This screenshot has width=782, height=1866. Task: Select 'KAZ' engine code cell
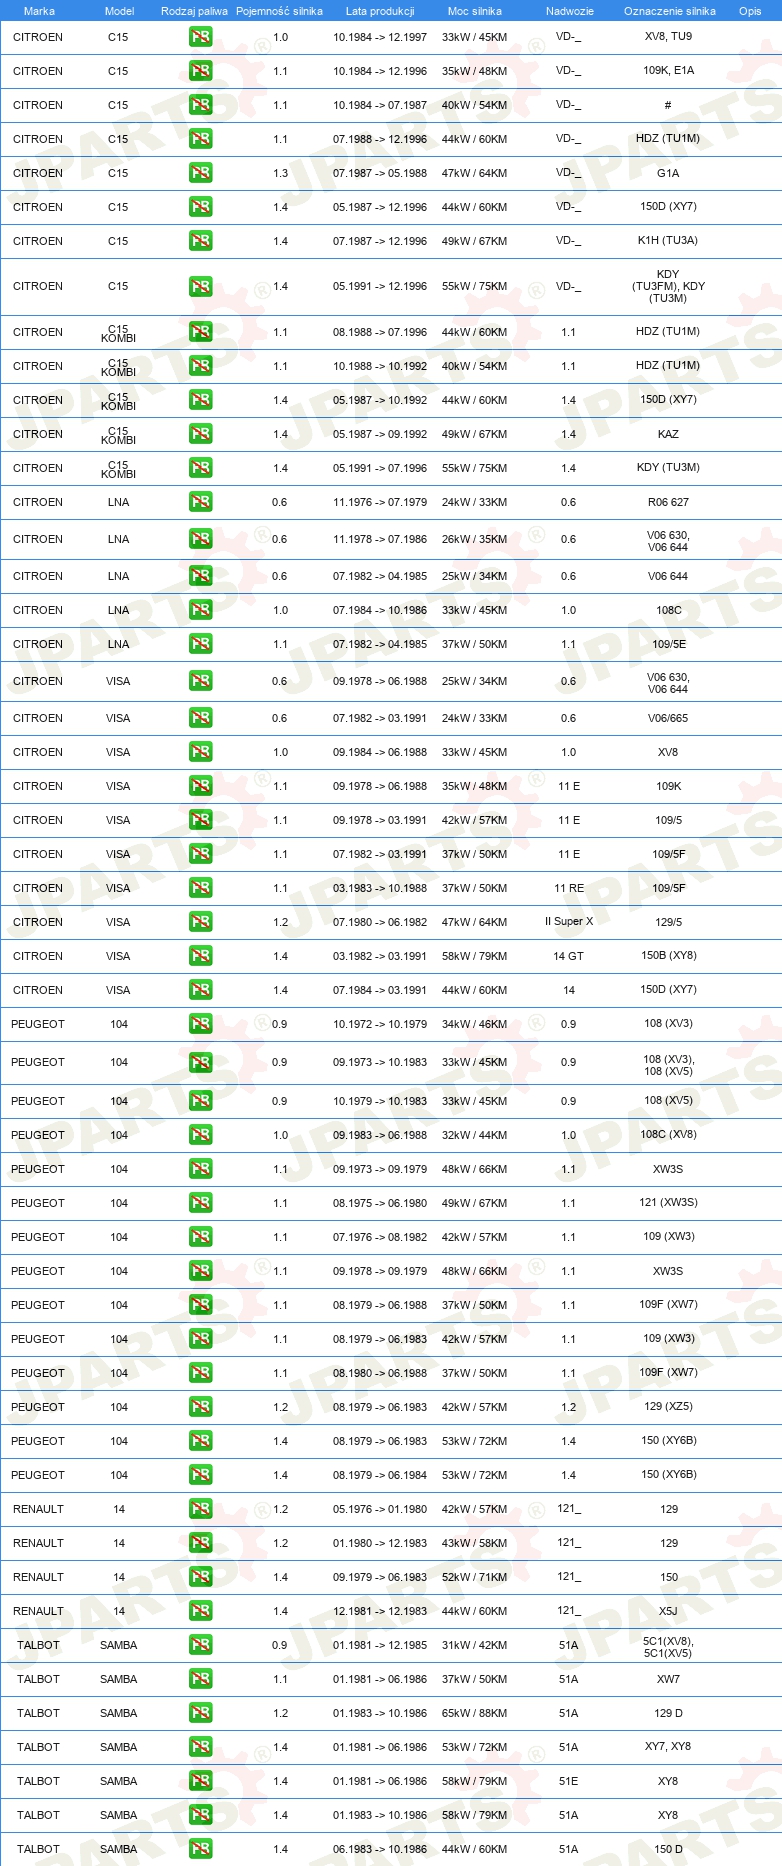(x=668, y=434)
